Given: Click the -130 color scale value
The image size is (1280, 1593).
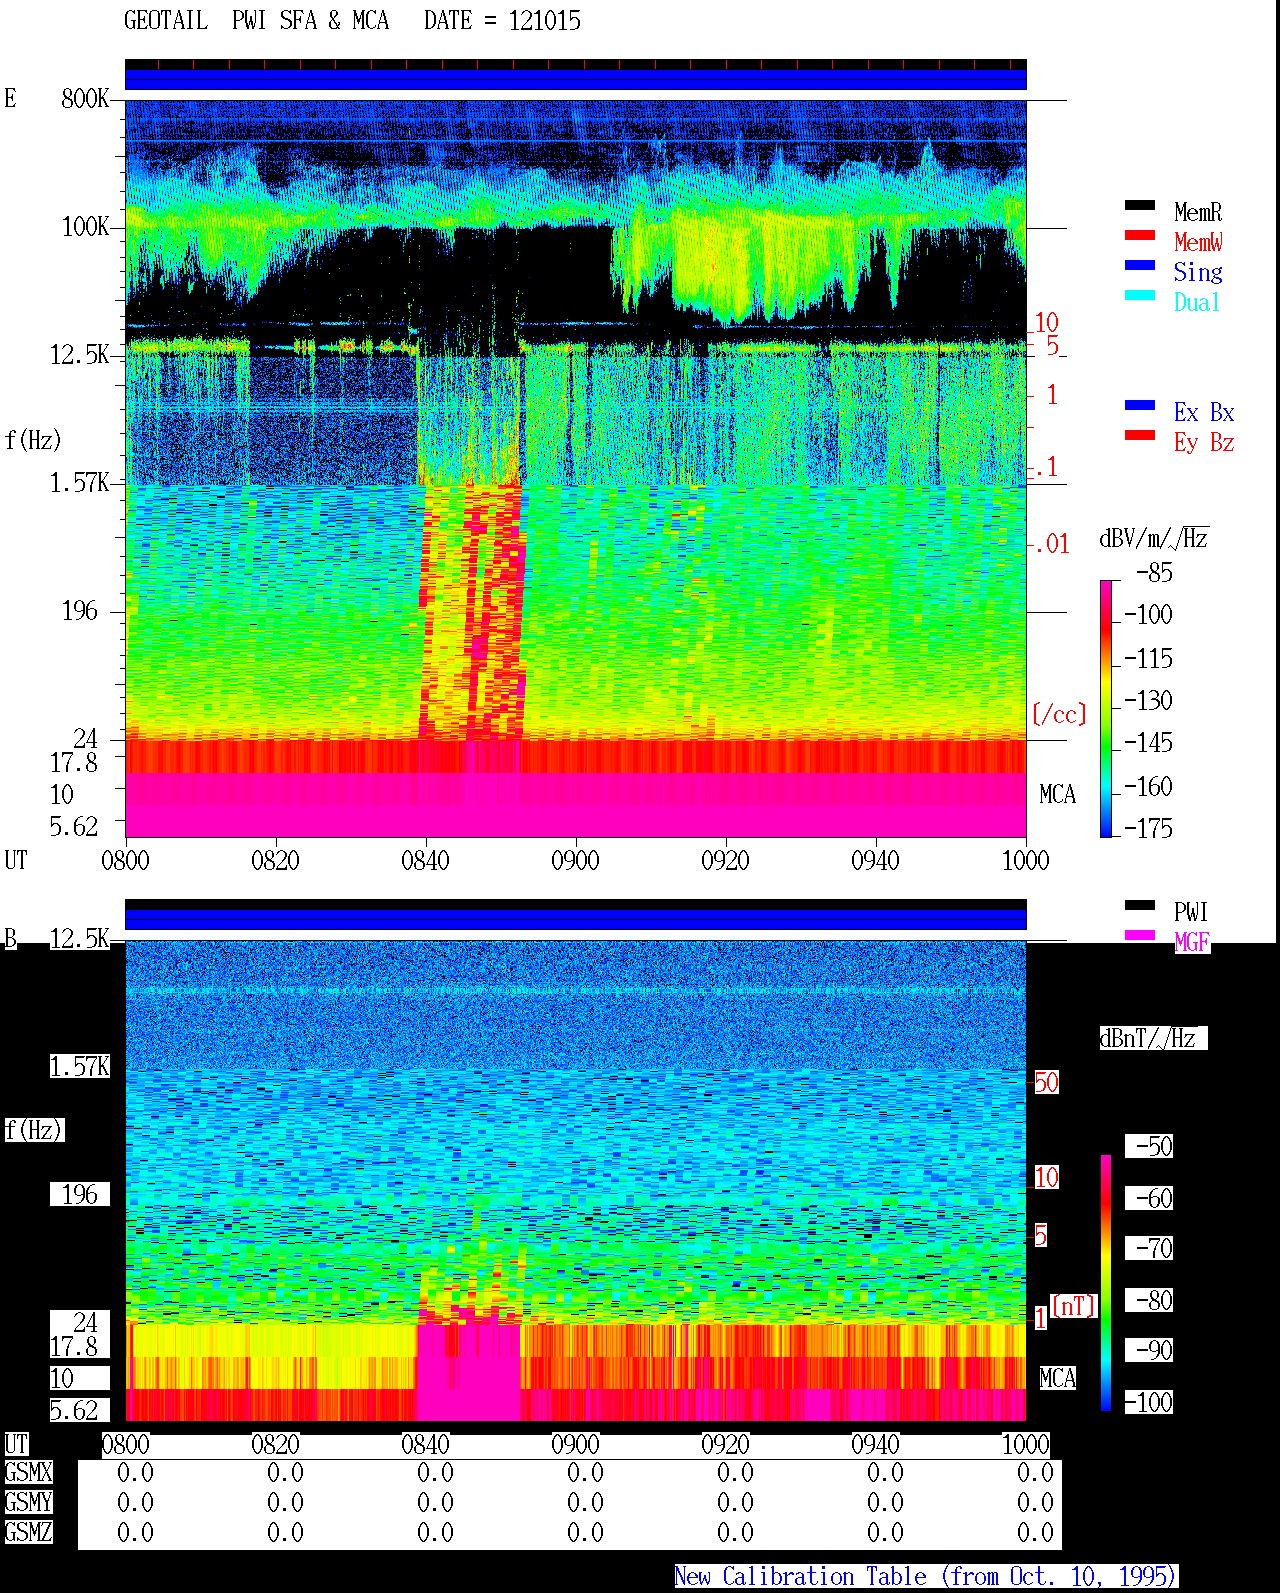Looking at the screenshot, I should click(1148, 700).
